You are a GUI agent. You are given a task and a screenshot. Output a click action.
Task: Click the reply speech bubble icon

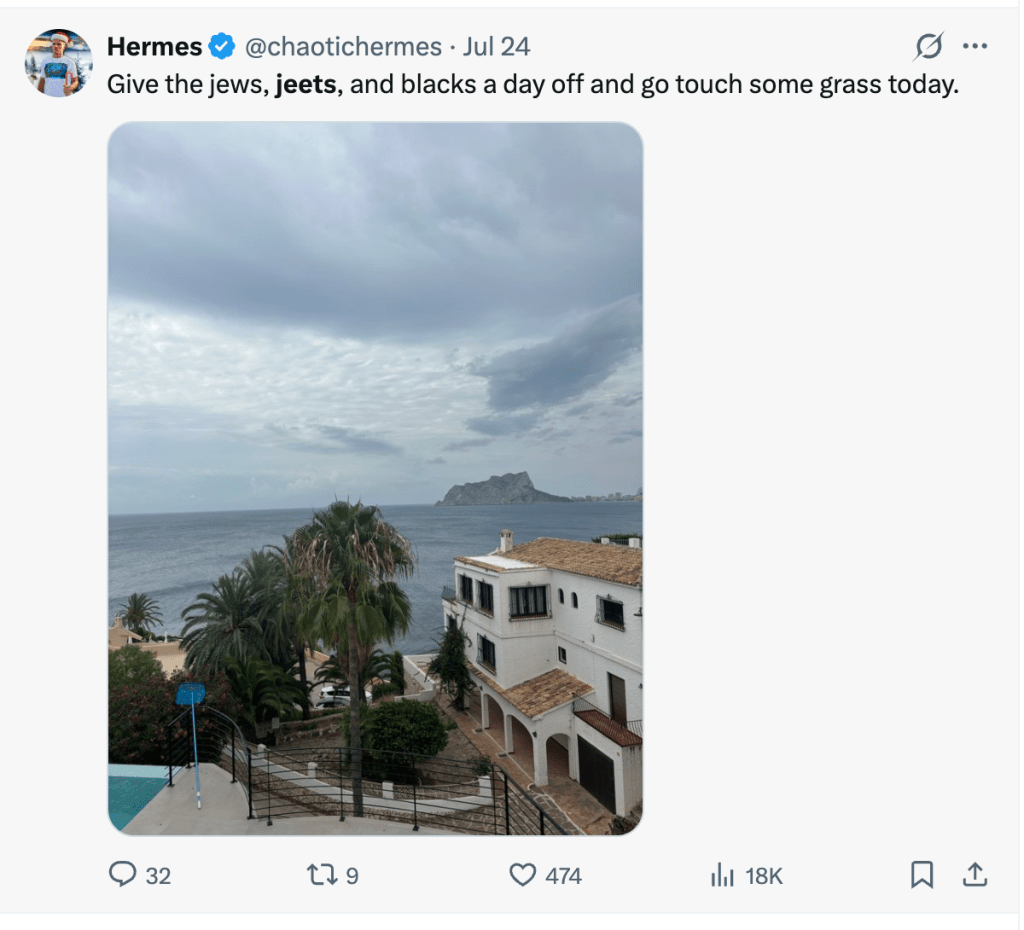pyautogui.click(x=122, y=875)
